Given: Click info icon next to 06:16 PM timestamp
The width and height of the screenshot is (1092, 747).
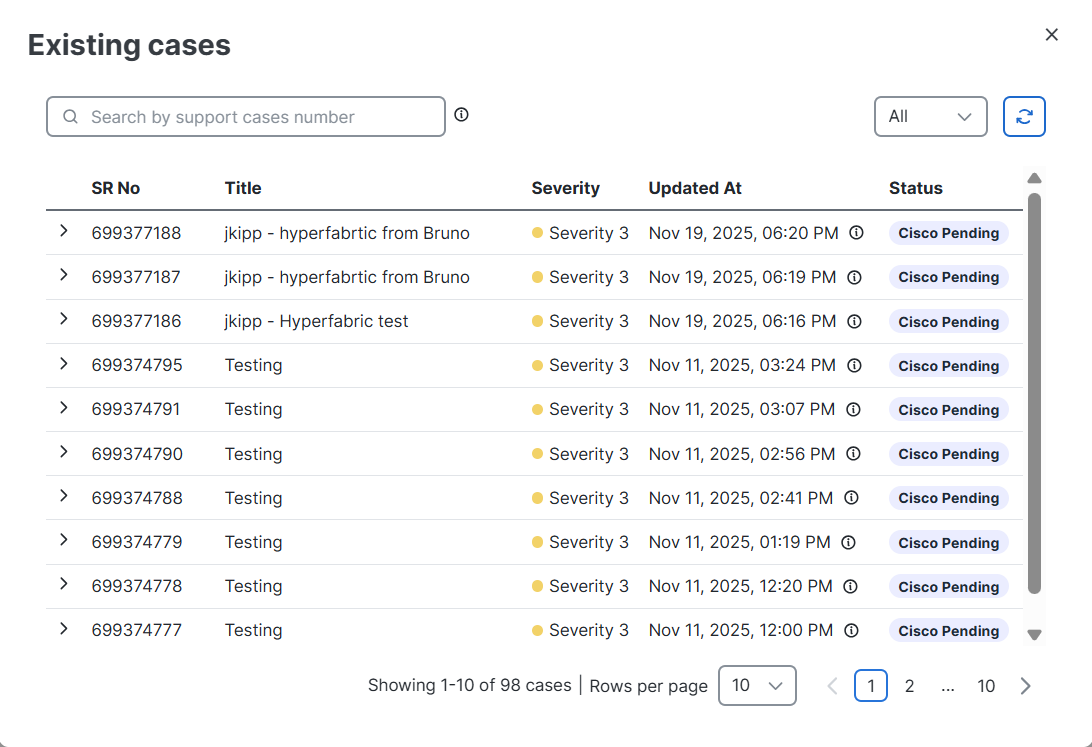Looking at the screenshot, I should pyautogui.click(x=854, y=321).
